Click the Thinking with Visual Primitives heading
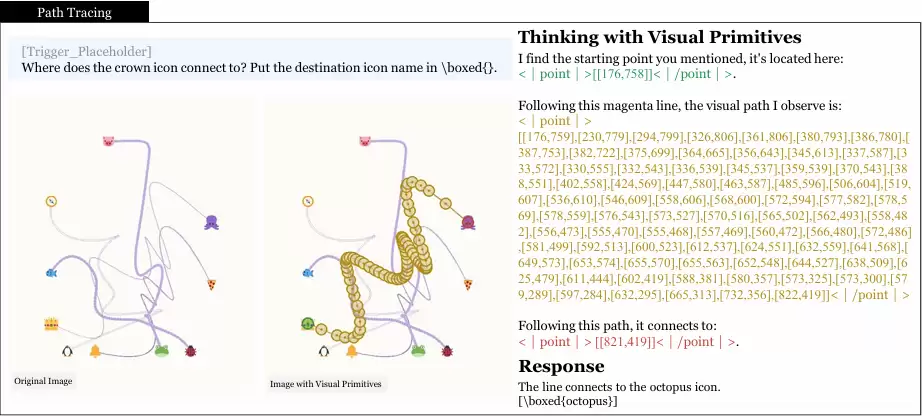Viewport: 922px width, 420px height. pos(659,38)
